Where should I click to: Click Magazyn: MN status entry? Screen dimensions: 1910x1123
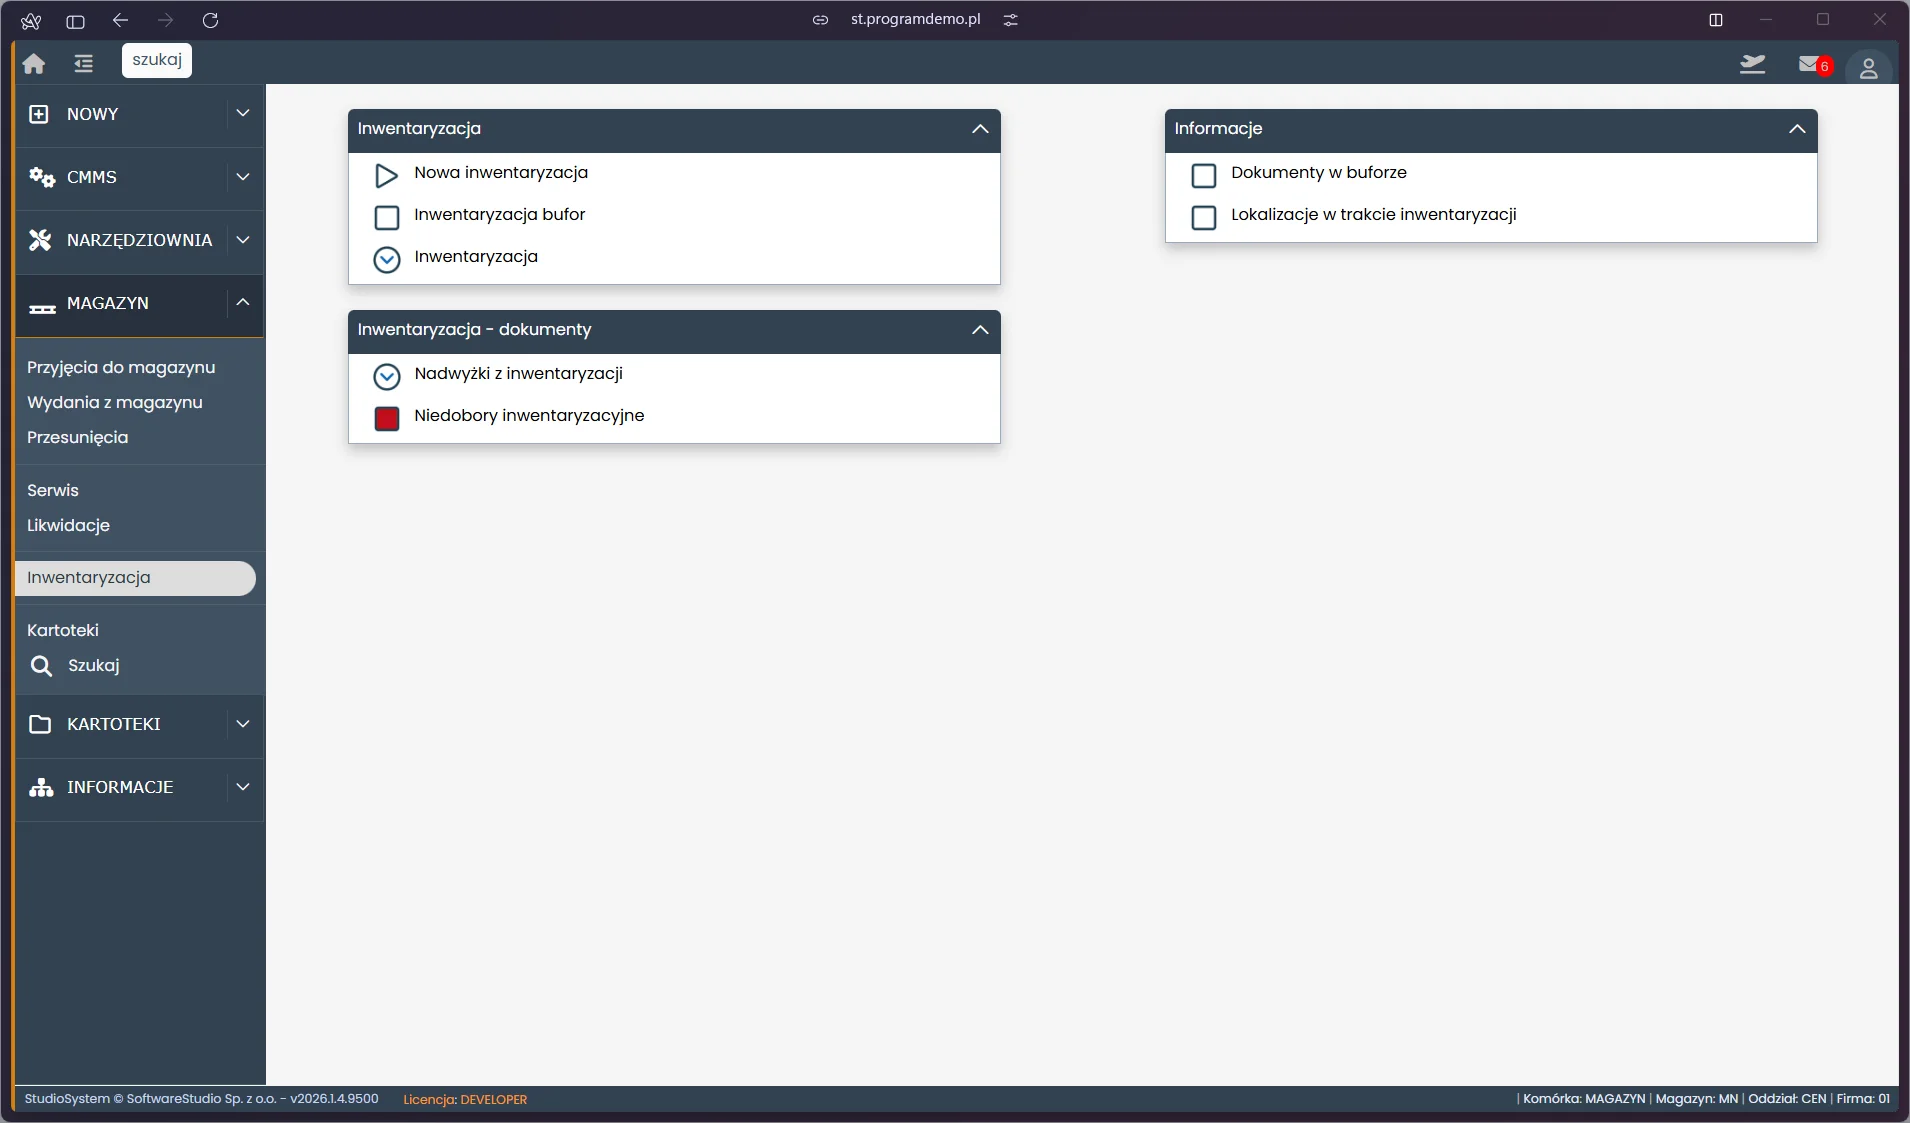pyautogui.click(x=1697, y=1098)
